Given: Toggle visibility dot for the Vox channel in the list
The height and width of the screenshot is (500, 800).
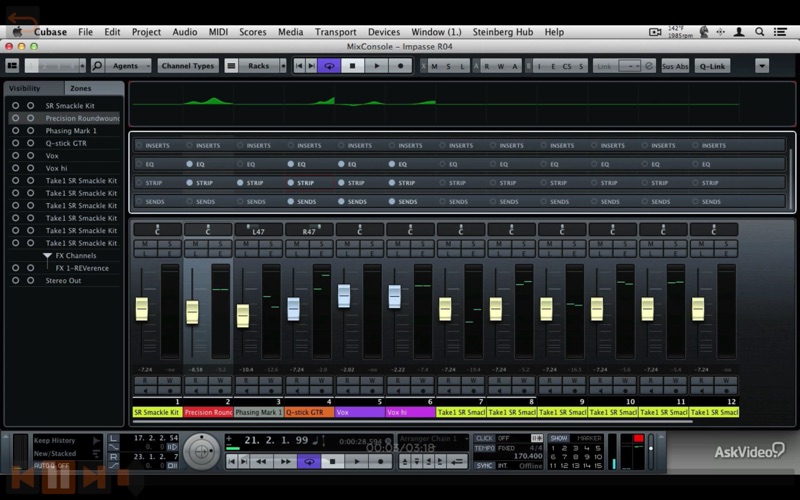Looking at the screenshot, I should [x=16, y=156].
